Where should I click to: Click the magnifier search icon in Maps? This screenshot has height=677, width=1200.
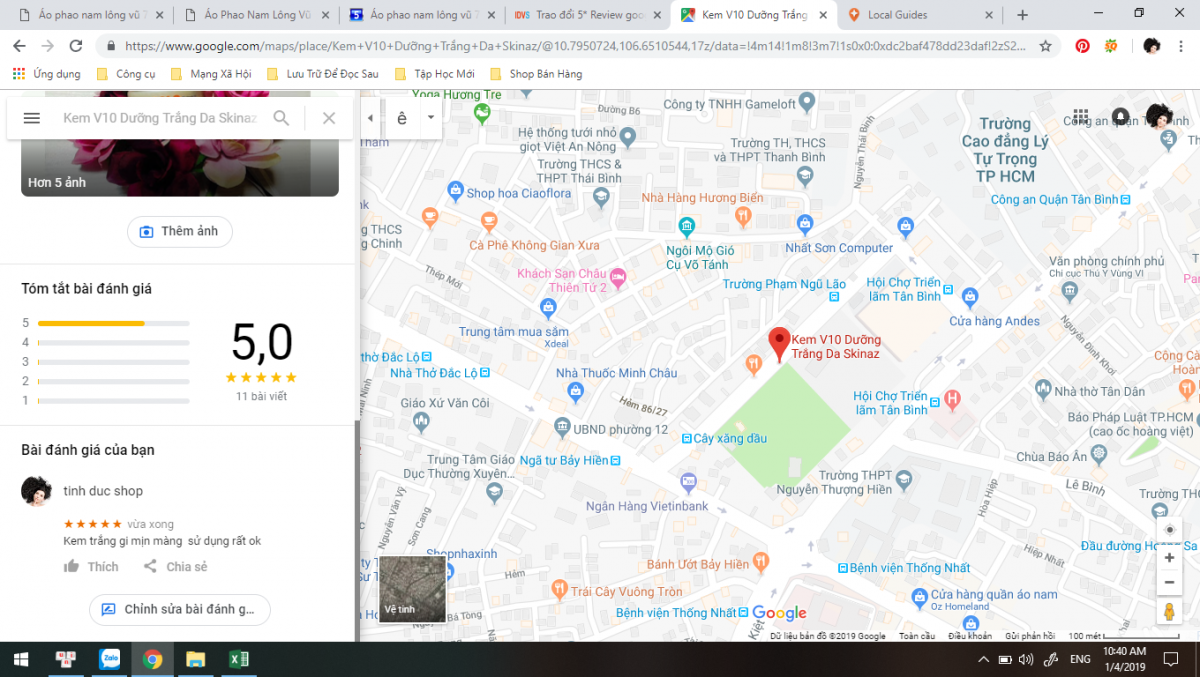pos(281,118)
